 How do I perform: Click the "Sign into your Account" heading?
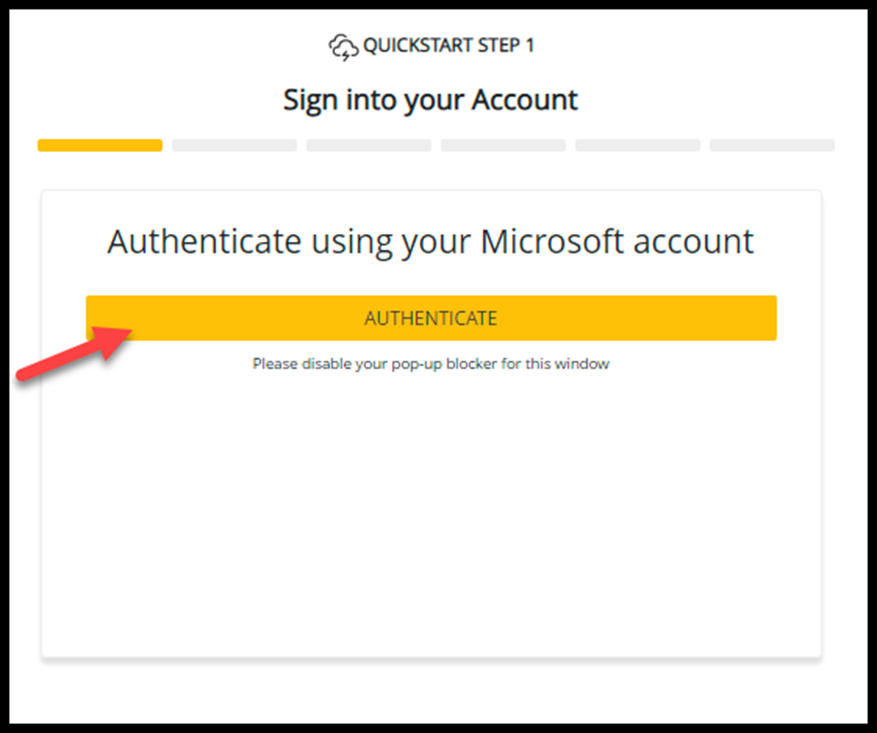point(431,100)
